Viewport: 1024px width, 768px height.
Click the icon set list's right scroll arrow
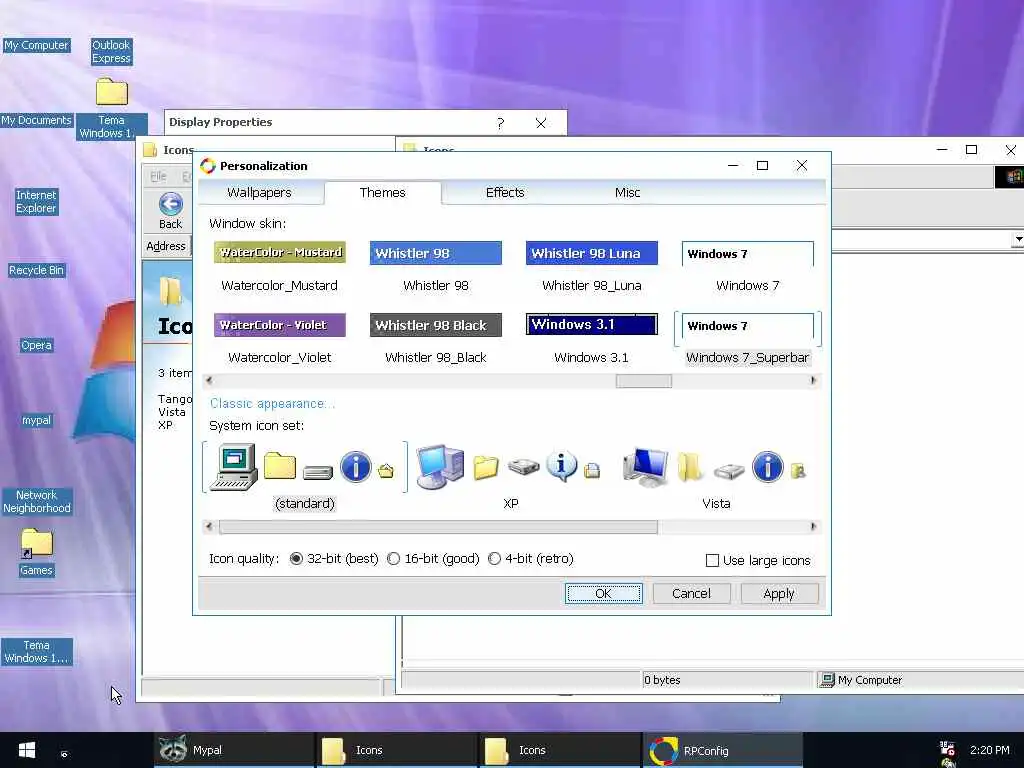pos(813,527)
